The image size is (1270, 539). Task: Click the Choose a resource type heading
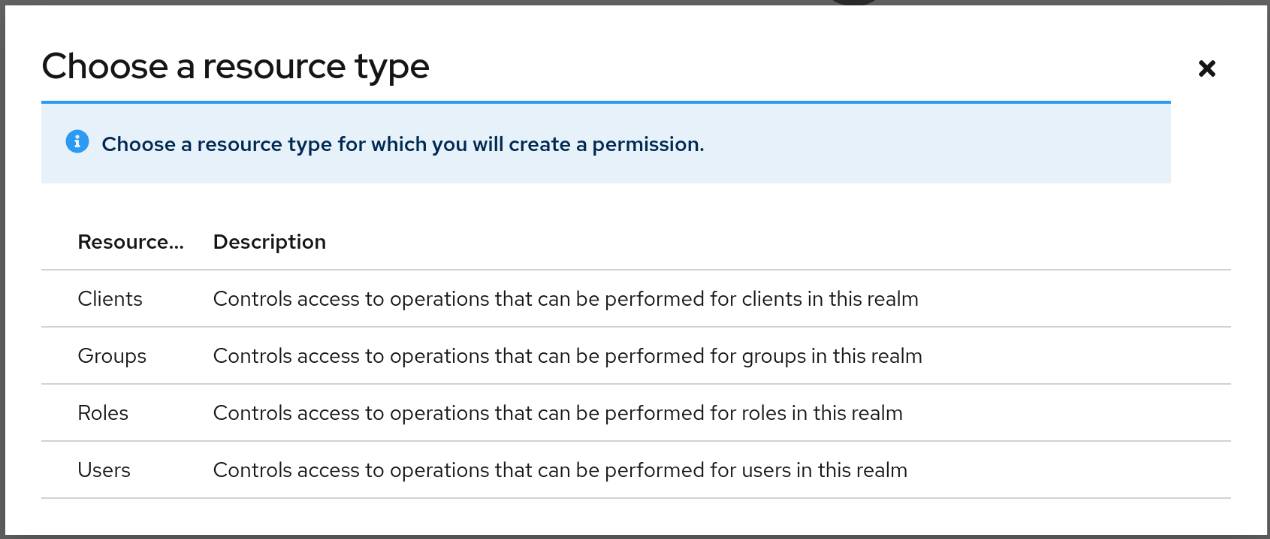coord(235,66)
